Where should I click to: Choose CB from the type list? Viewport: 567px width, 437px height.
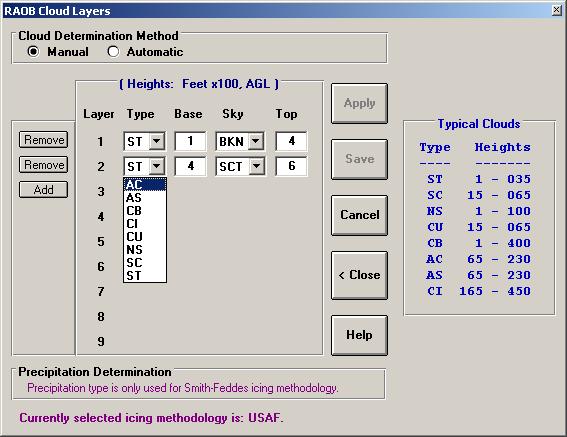click(x=145, y=211)
